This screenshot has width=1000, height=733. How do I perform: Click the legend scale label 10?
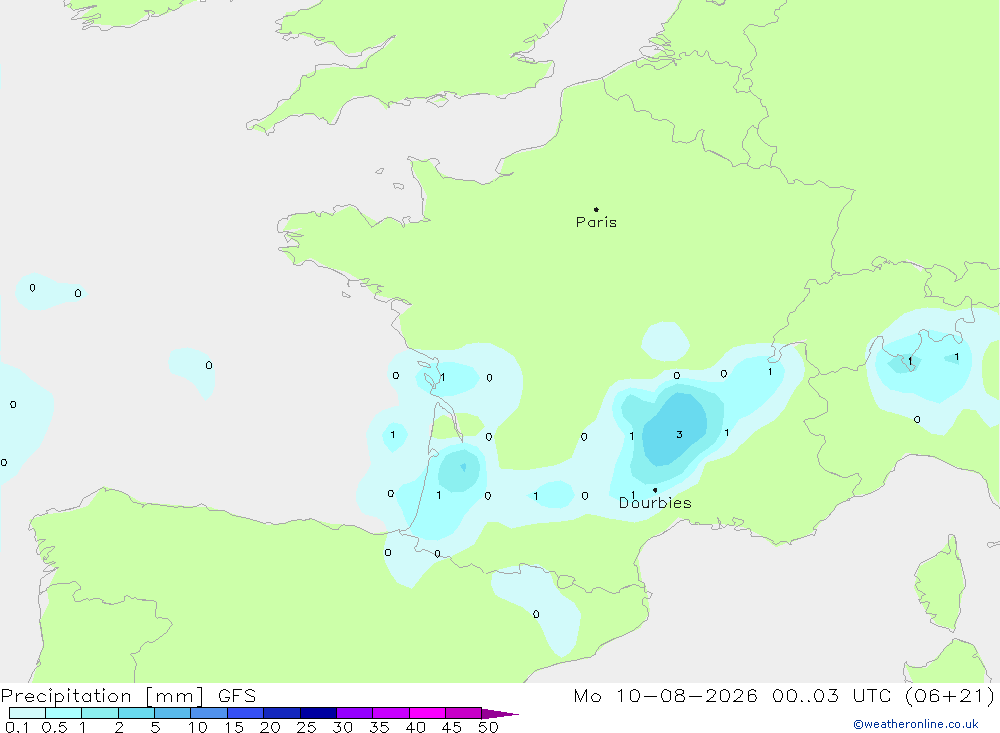tap(198, 727)
